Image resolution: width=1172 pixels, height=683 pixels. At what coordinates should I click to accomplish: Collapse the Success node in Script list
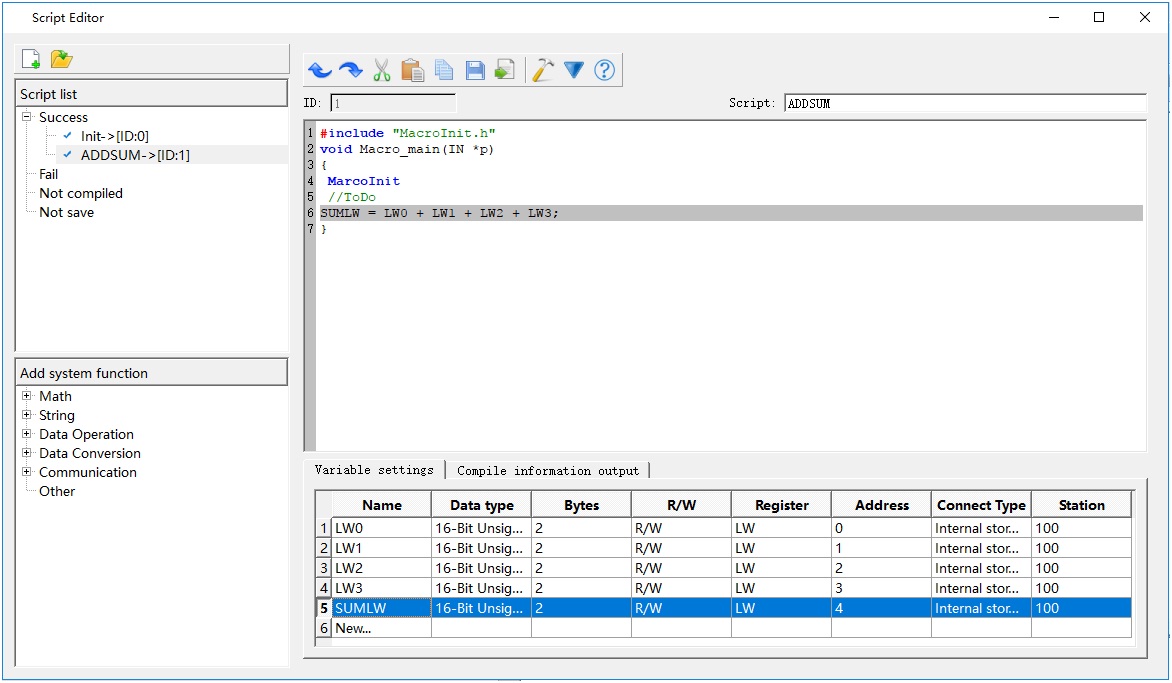click(26, 117)
